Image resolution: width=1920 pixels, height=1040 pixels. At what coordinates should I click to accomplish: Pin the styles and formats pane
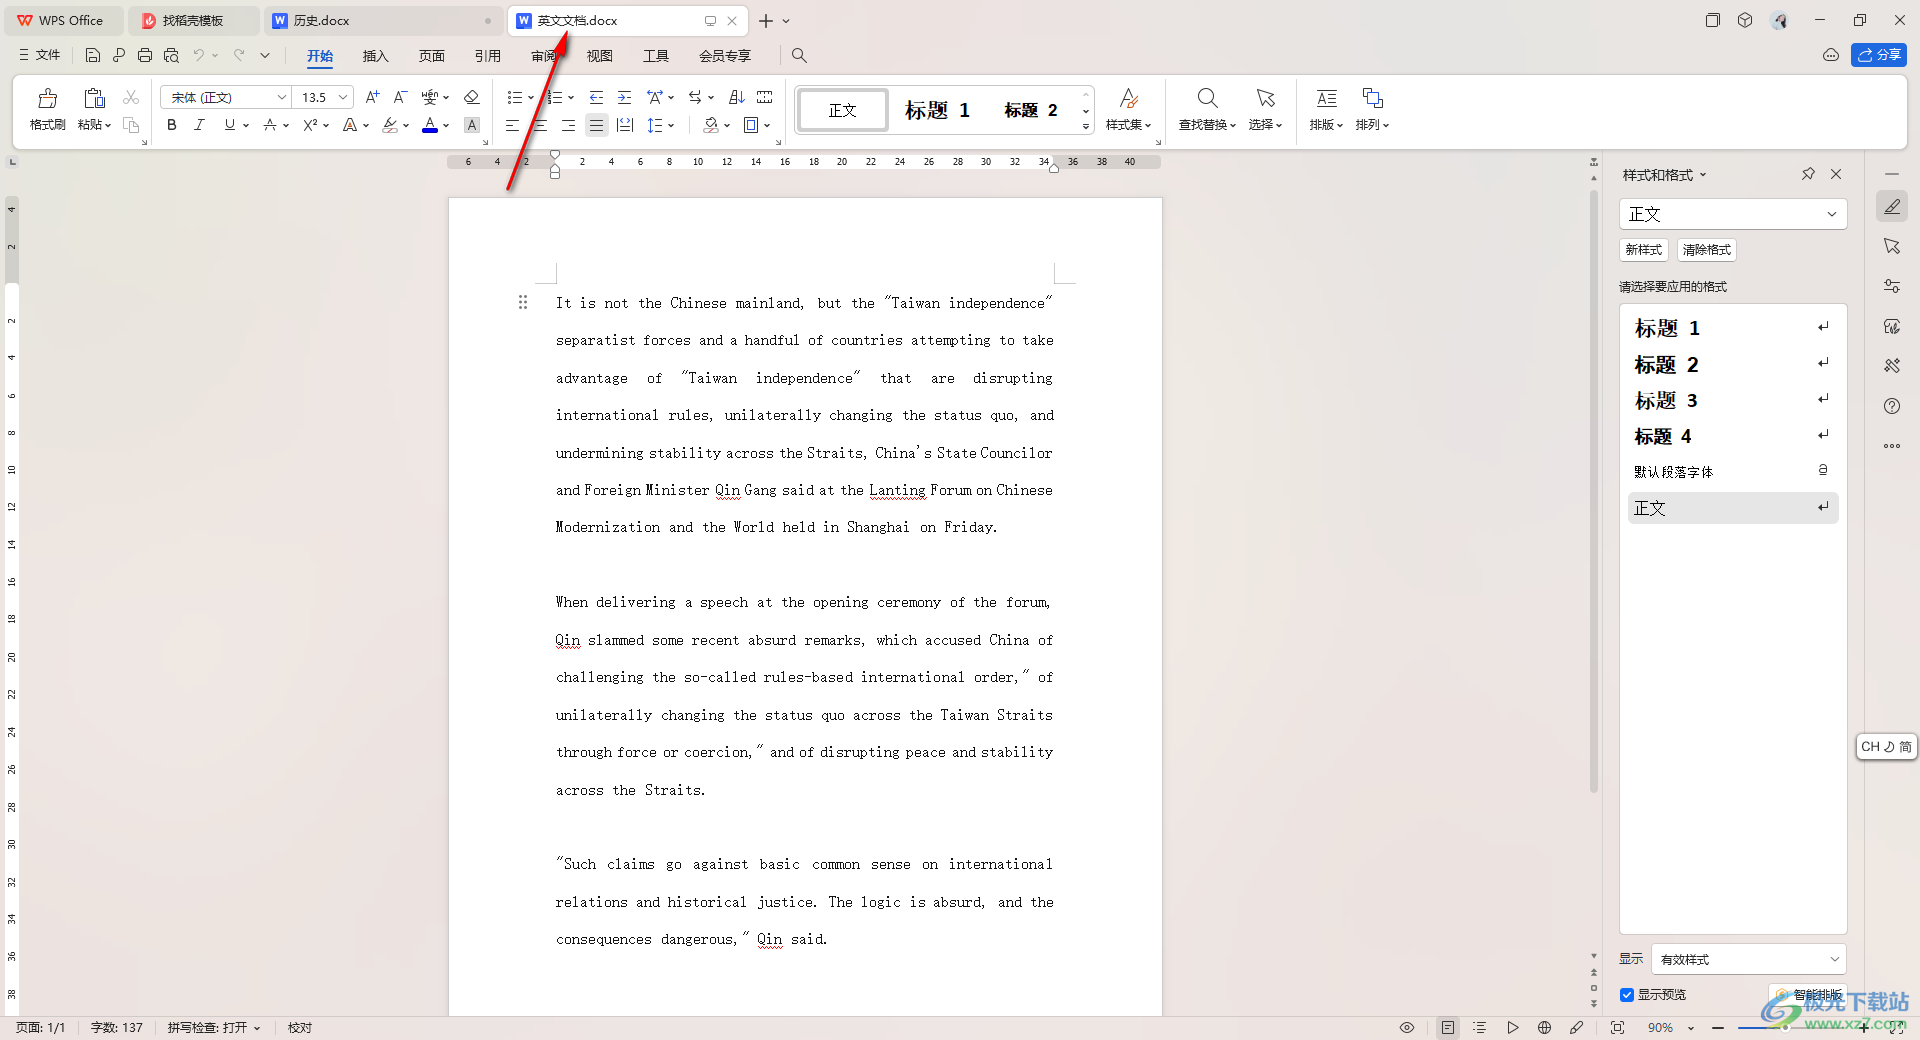pyautogui.click(x=1808, y=174)
